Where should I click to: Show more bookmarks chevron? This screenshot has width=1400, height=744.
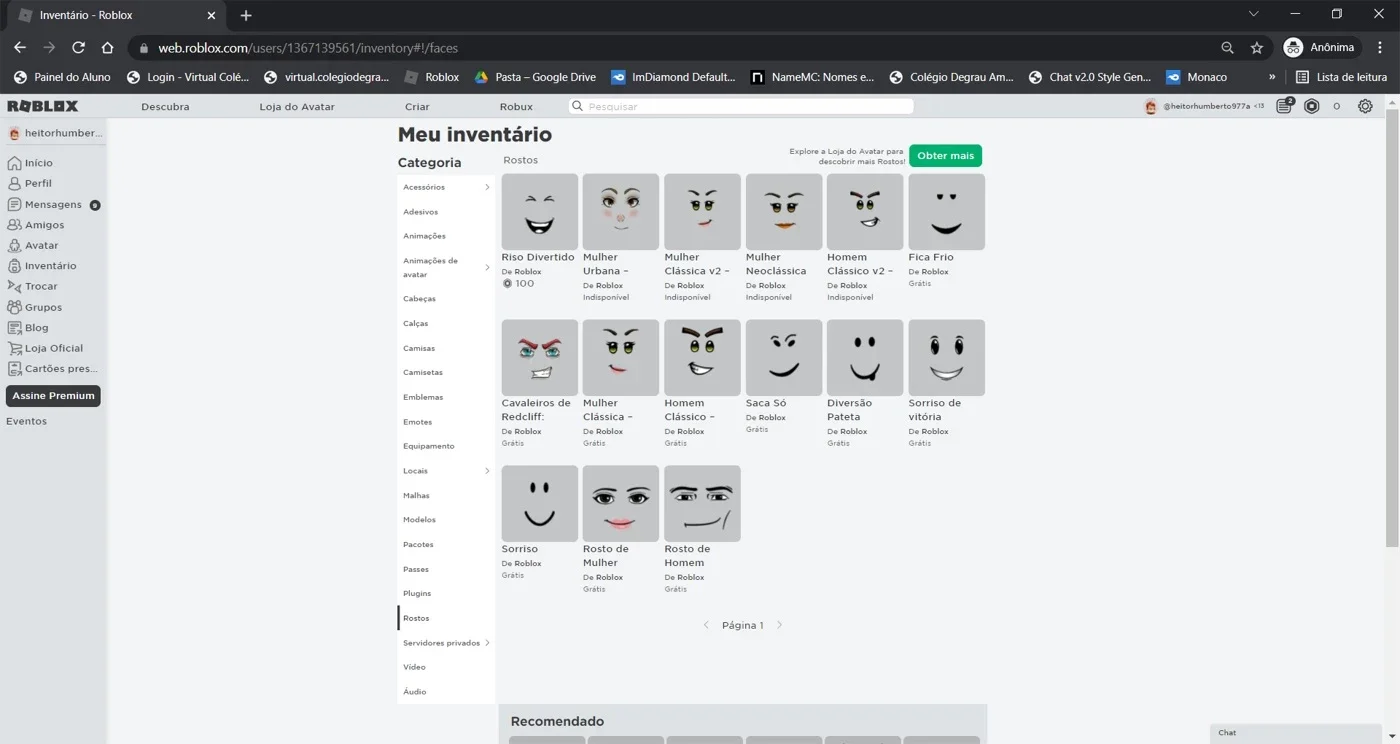pos(1272,77)
